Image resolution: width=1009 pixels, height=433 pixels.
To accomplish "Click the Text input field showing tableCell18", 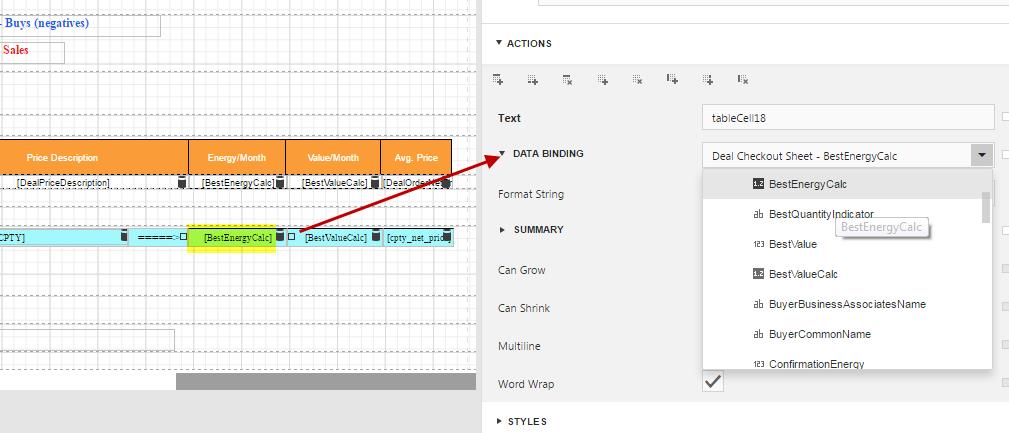I will coord(848,118).
